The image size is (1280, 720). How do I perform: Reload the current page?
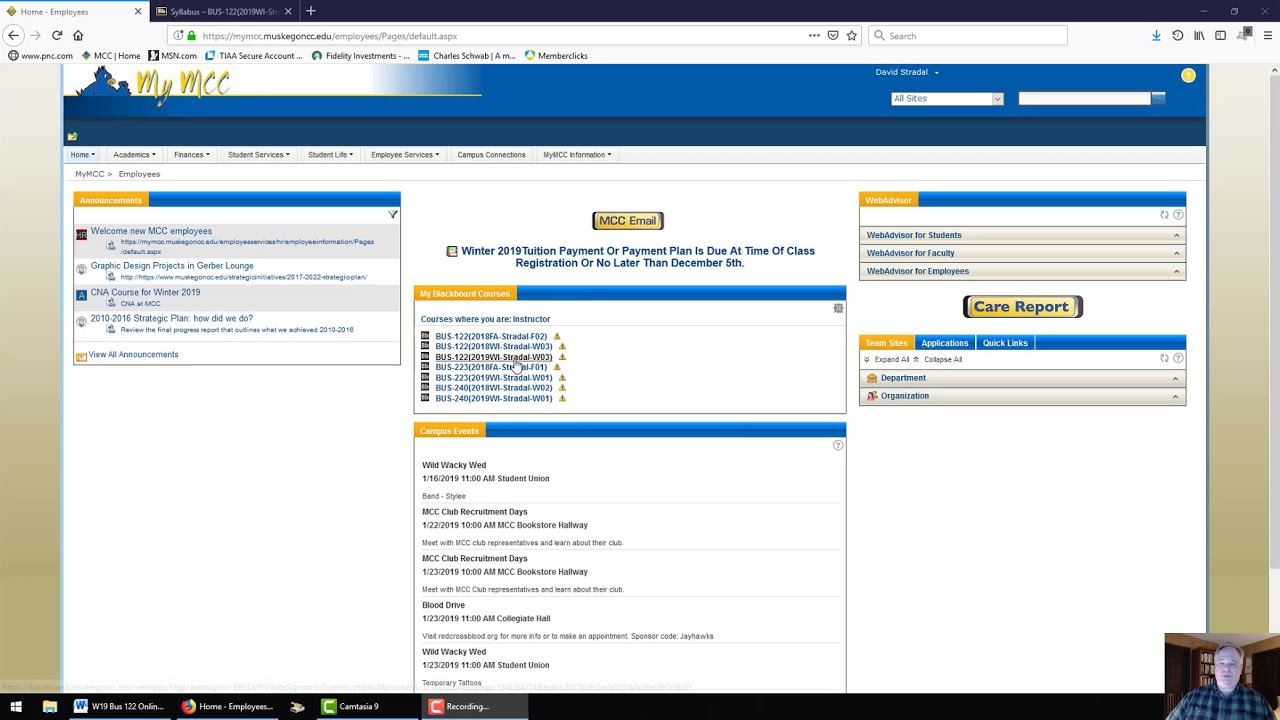tap(57, 35)
